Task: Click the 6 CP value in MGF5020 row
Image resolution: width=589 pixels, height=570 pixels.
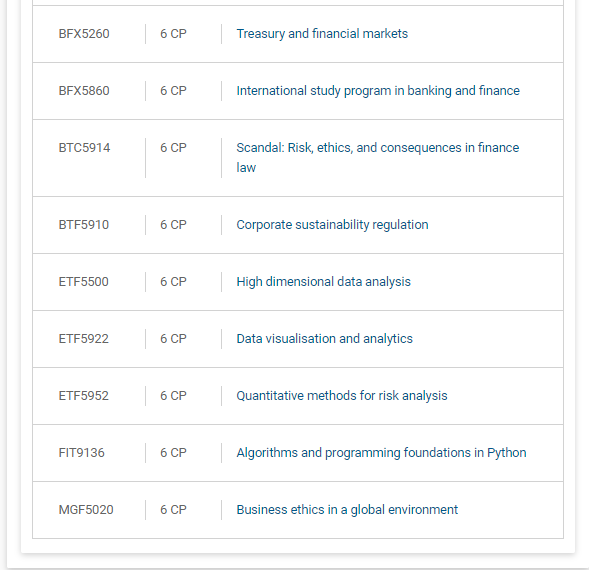Action: tap(173, 510)
